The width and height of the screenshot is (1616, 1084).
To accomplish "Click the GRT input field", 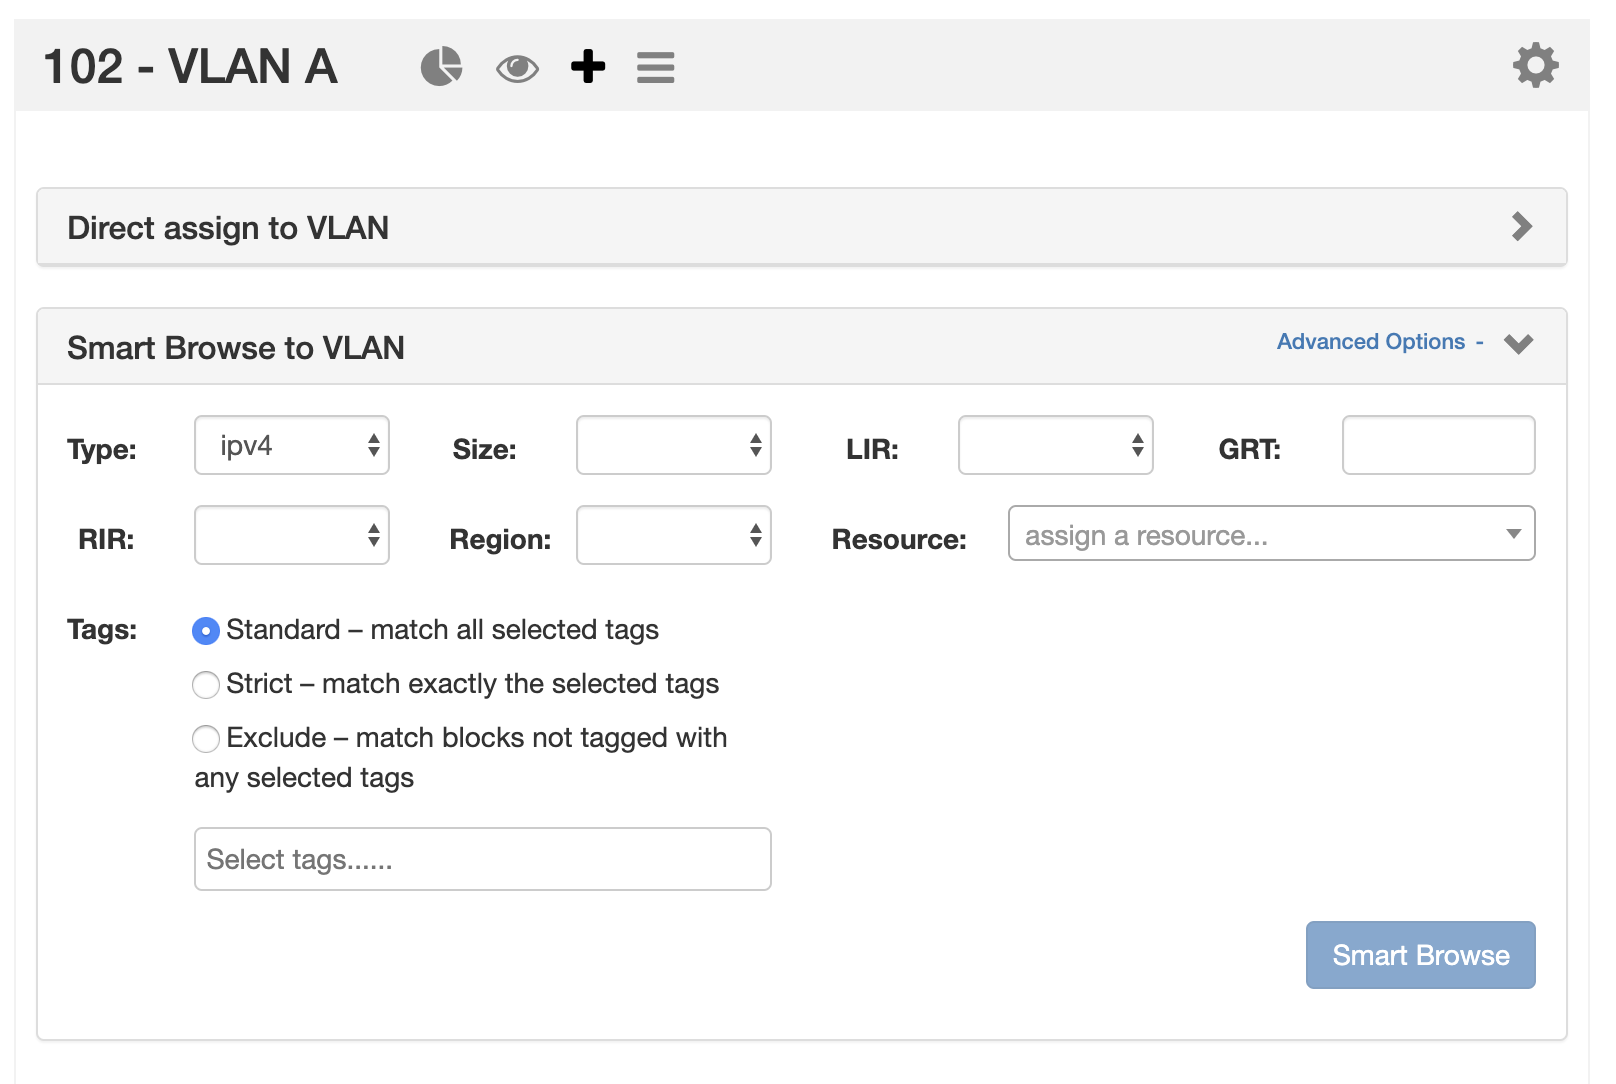I will 1437,446.
